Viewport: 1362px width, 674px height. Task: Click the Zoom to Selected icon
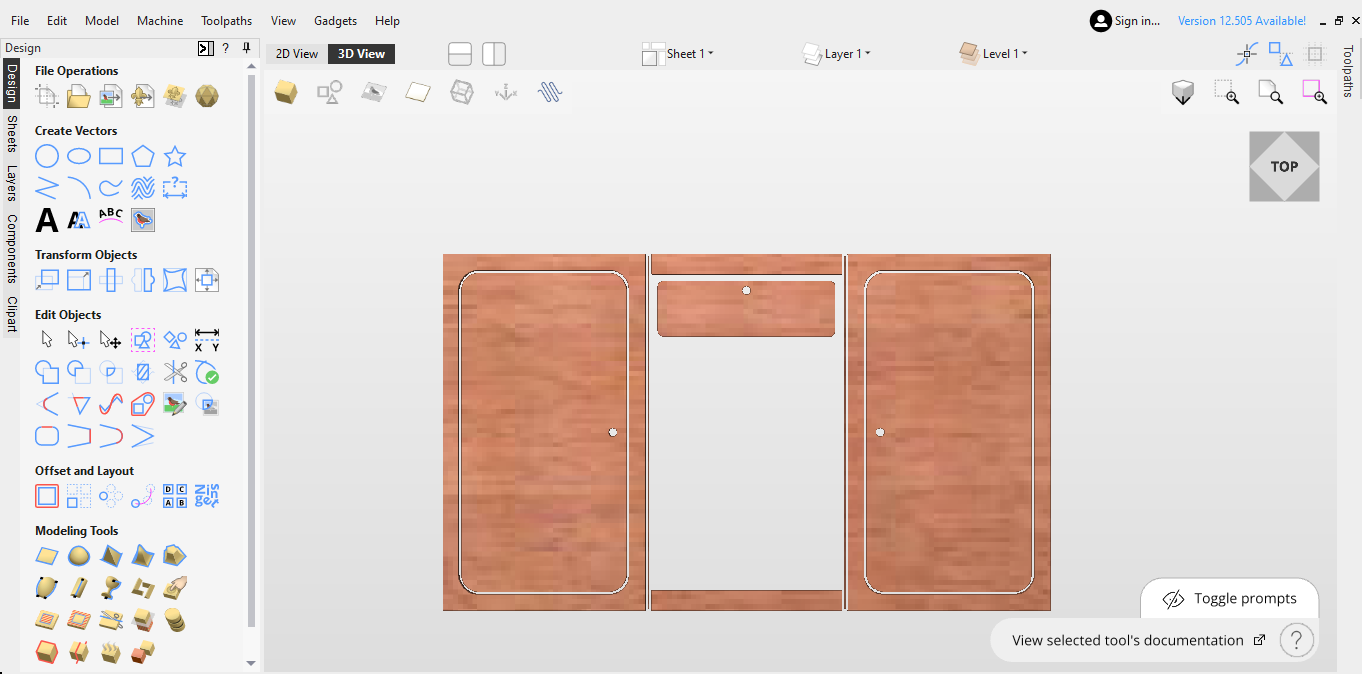tap(1314, 93)
